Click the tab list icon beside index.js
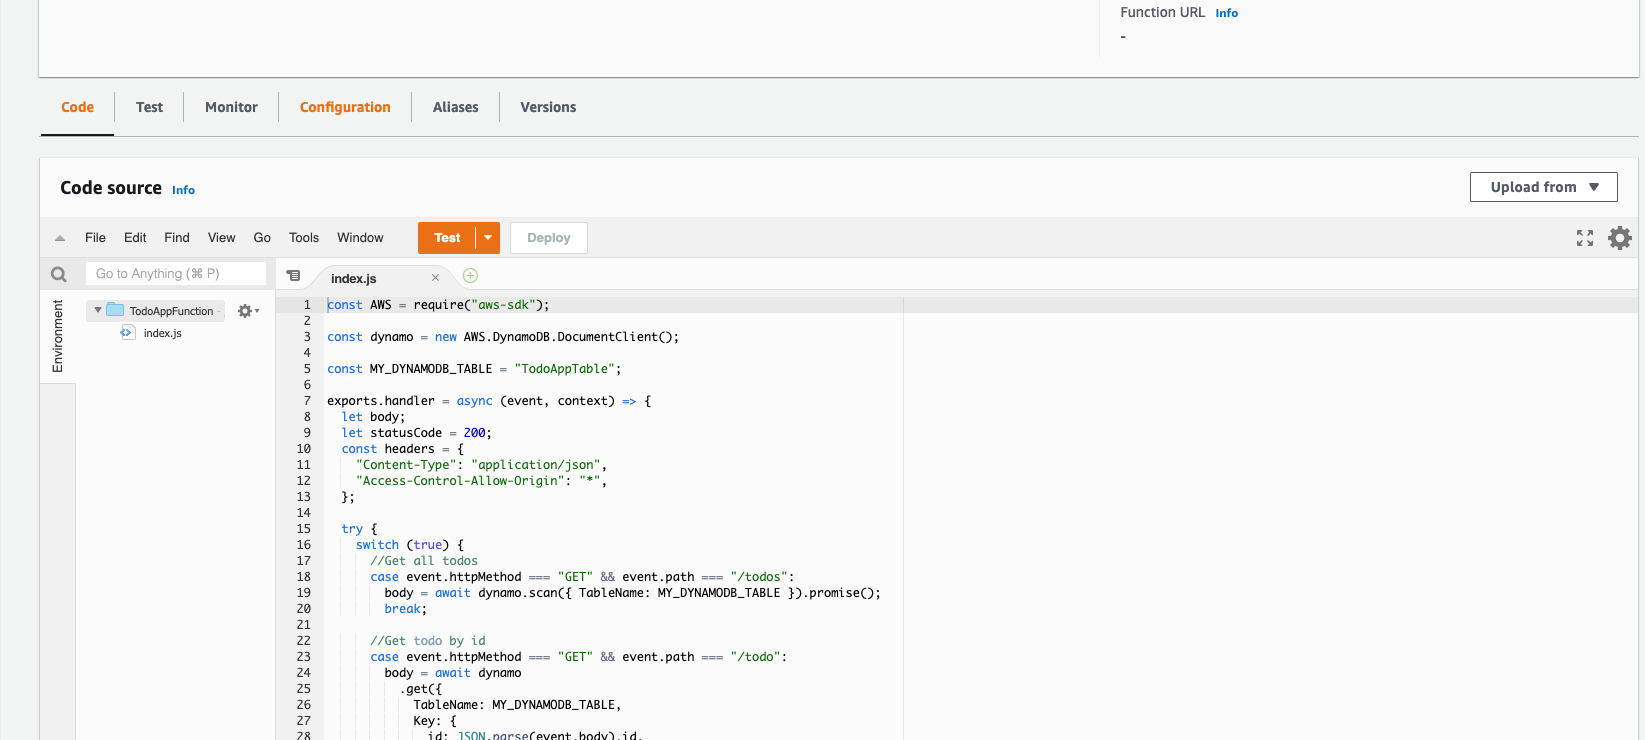 click(293, 276)
